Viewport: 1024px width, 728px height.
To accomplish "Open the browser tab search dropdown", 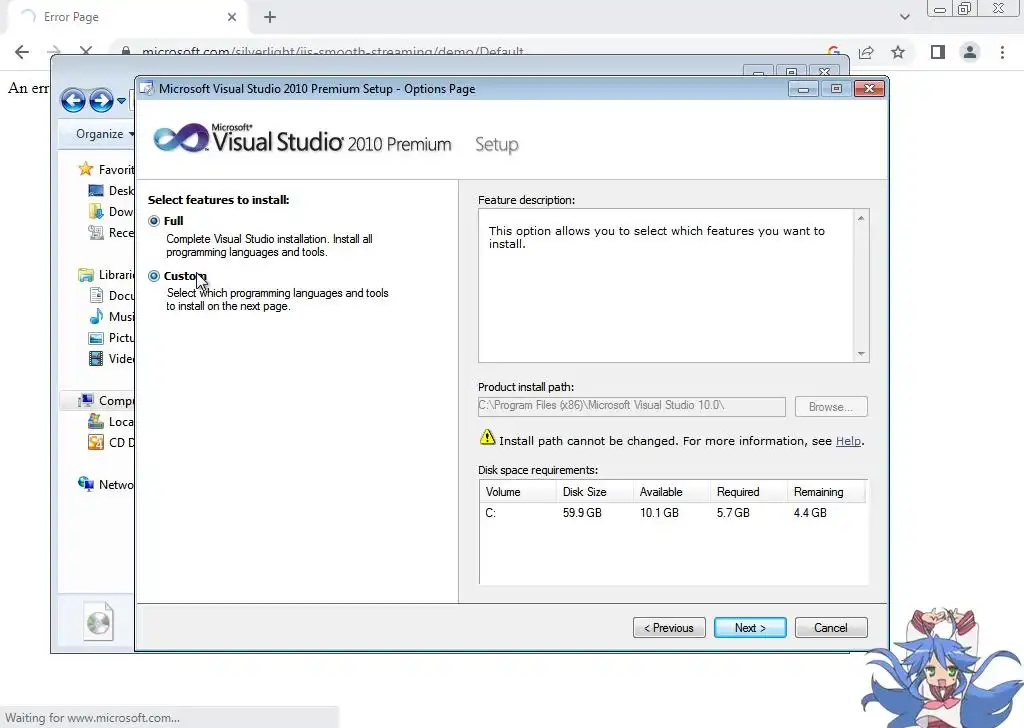I will click(904, 17).
